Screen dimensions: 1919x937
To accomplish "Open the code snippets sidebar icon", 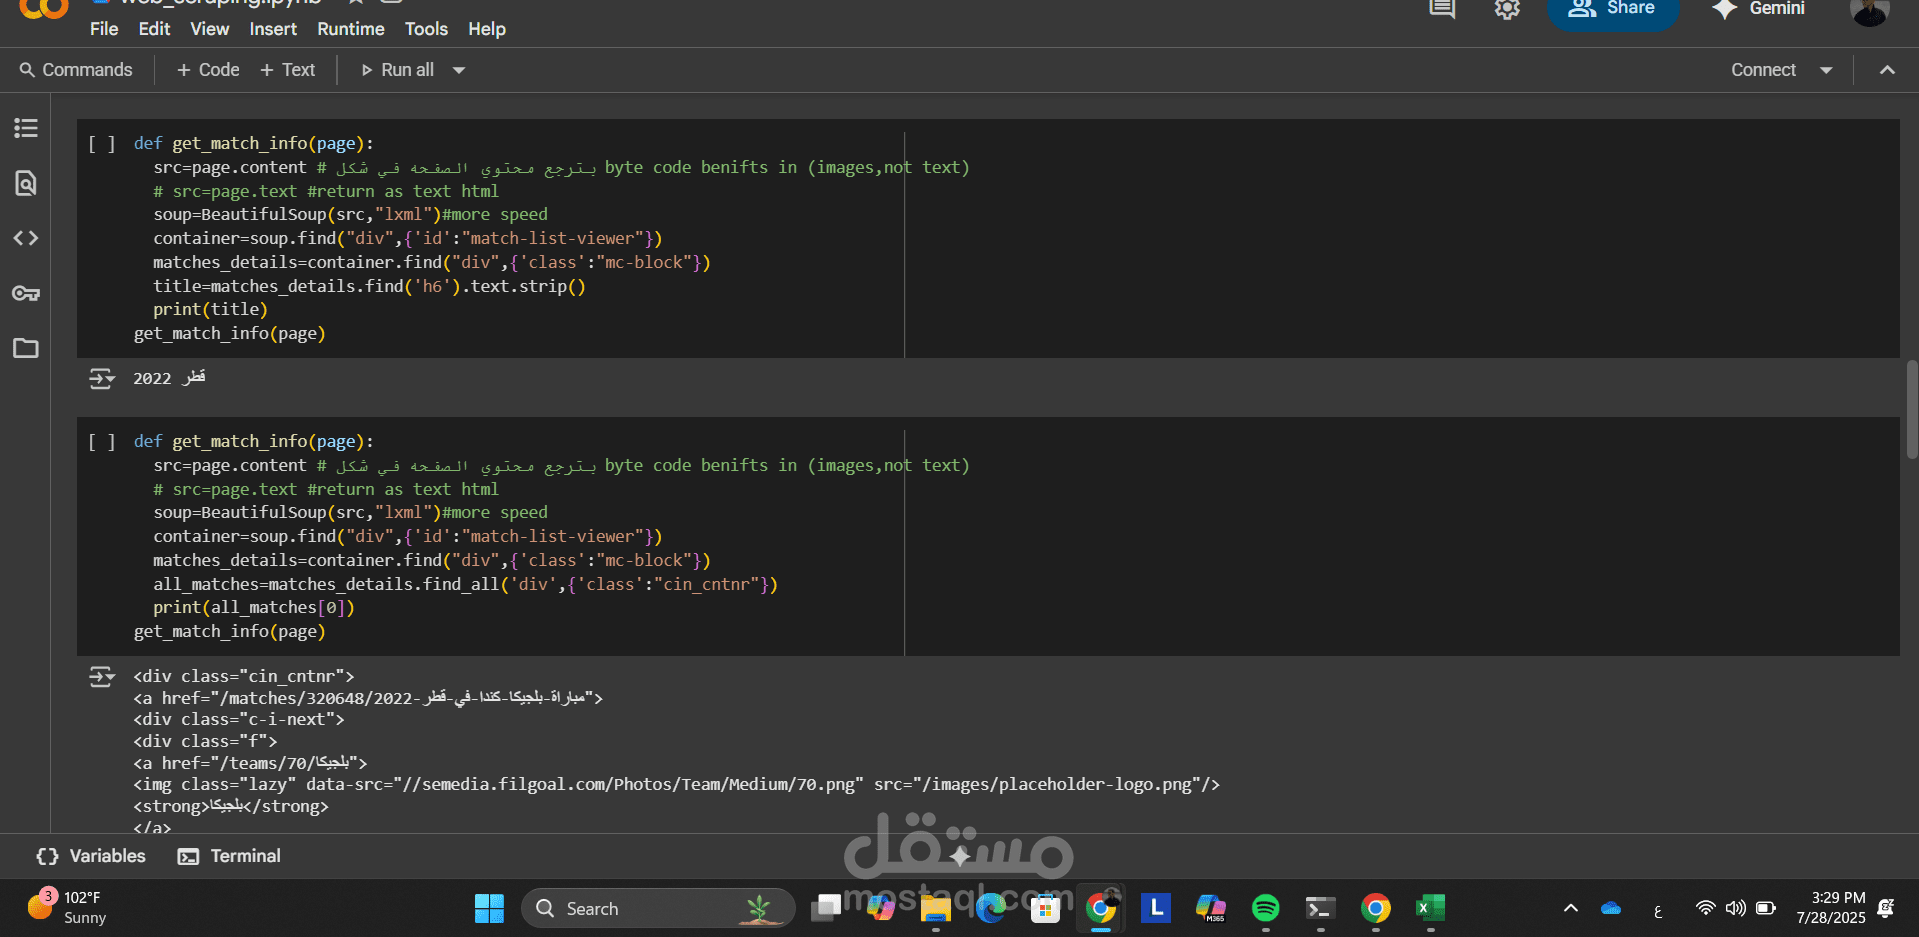I will [x=26, y=238].
